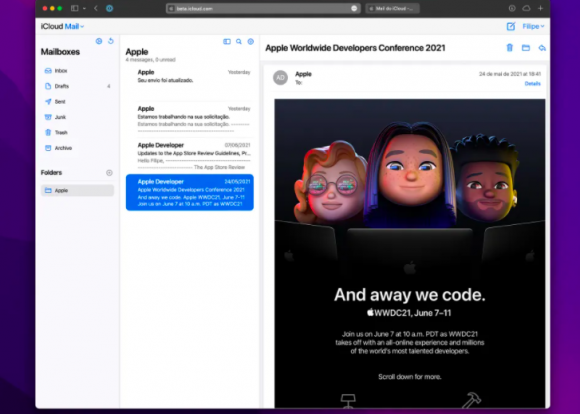This screenshot has height=414, width=580.
Task: Click the lamp icon in the email
Action: 348,401
